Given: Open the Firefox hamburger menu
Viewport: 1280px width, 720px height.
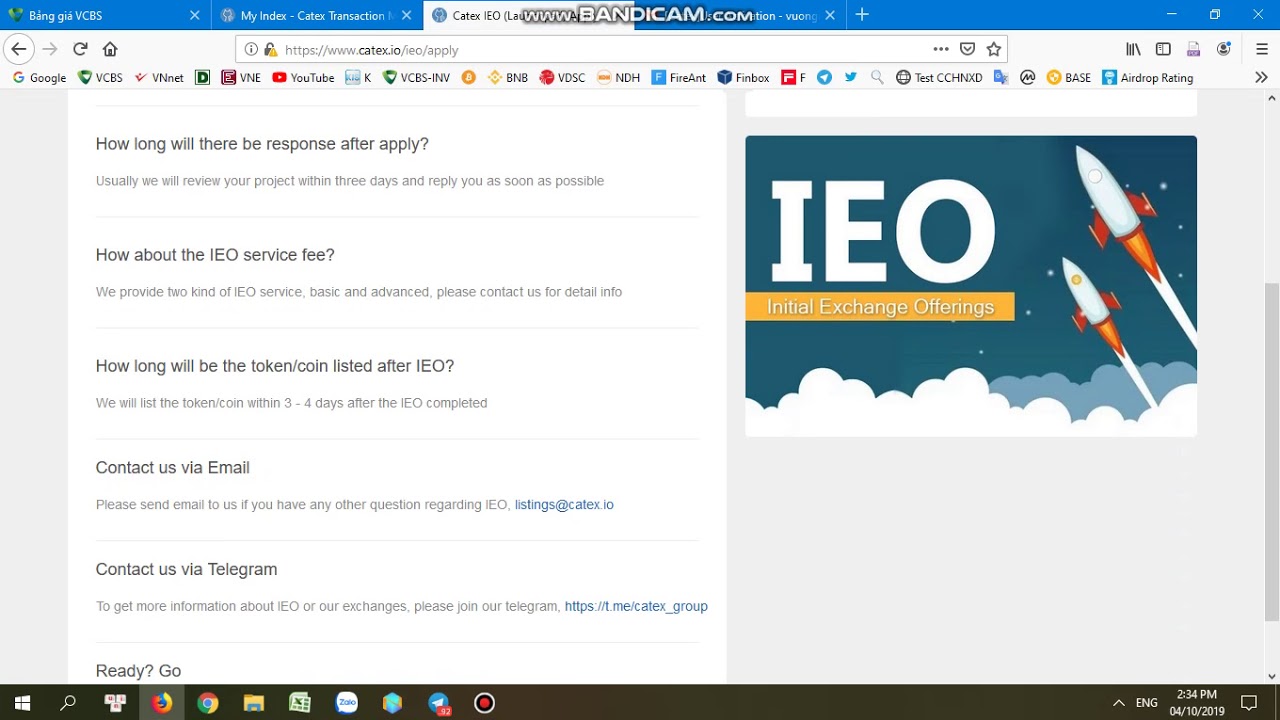Looking at the screenshot, I should (x=1262, y=49).
